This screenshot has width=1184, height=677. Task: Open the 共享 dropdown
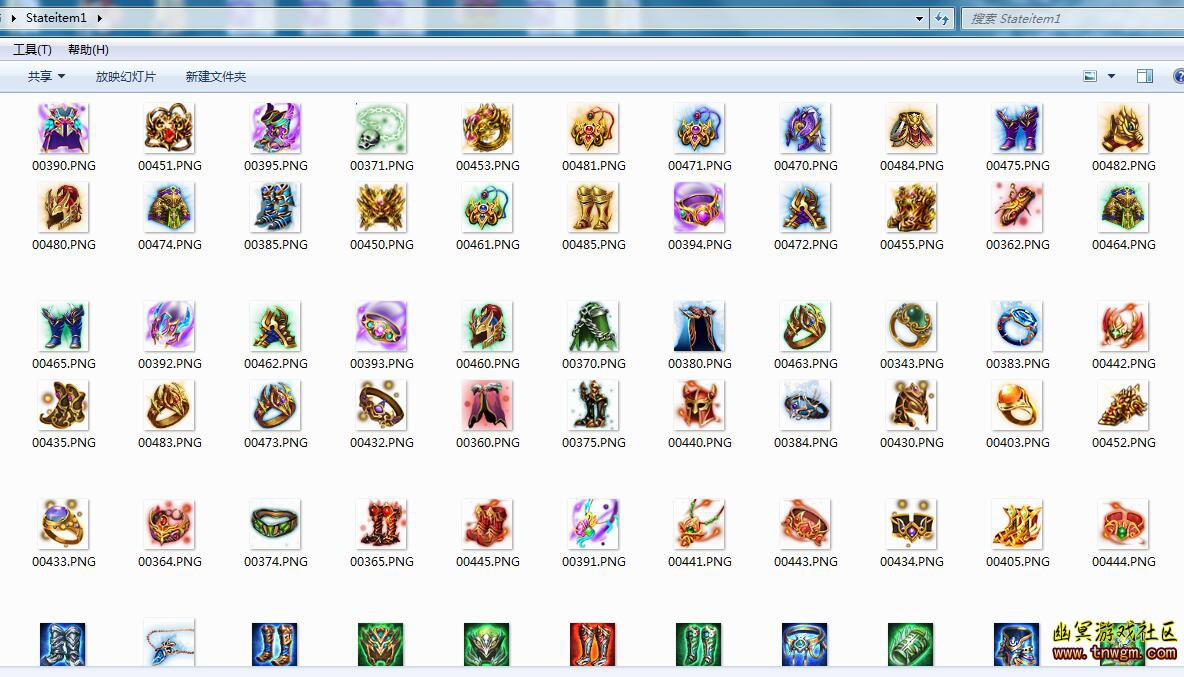tap(46, 76)
